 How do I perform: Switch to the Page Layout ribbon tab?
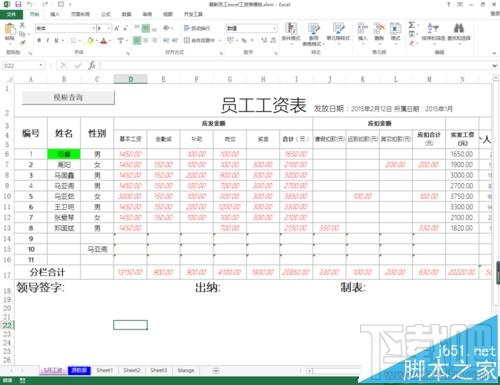tap(80, 14)
